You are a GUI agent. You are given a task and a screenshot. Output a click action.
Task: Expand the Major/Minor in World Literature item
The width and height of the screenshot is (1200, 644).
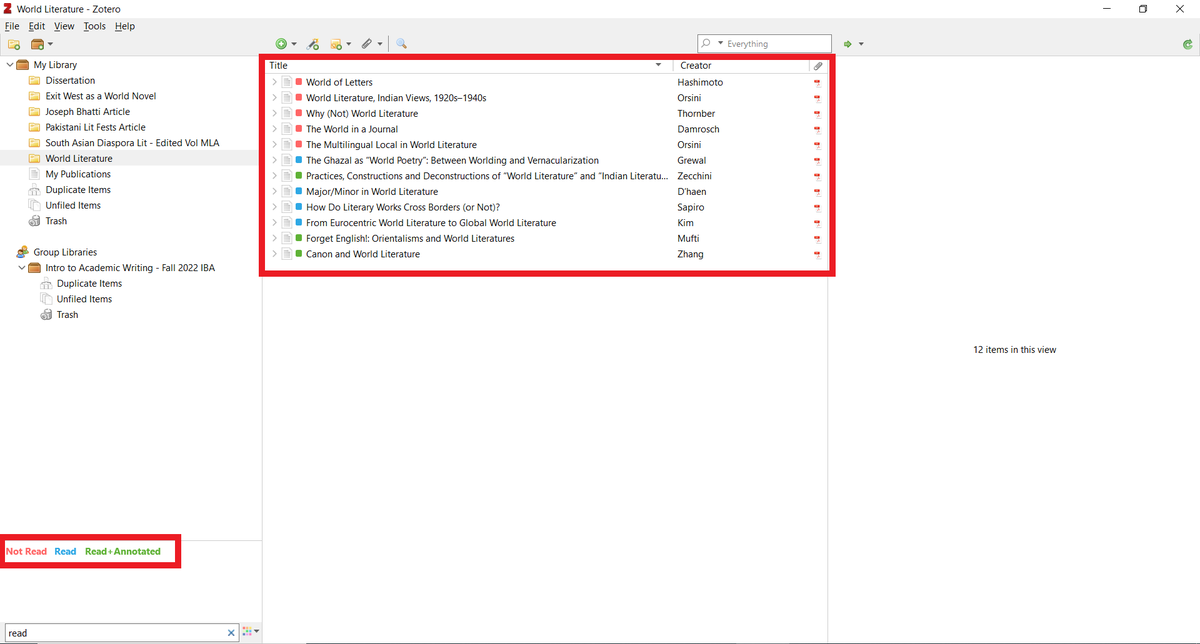point(274,192)
